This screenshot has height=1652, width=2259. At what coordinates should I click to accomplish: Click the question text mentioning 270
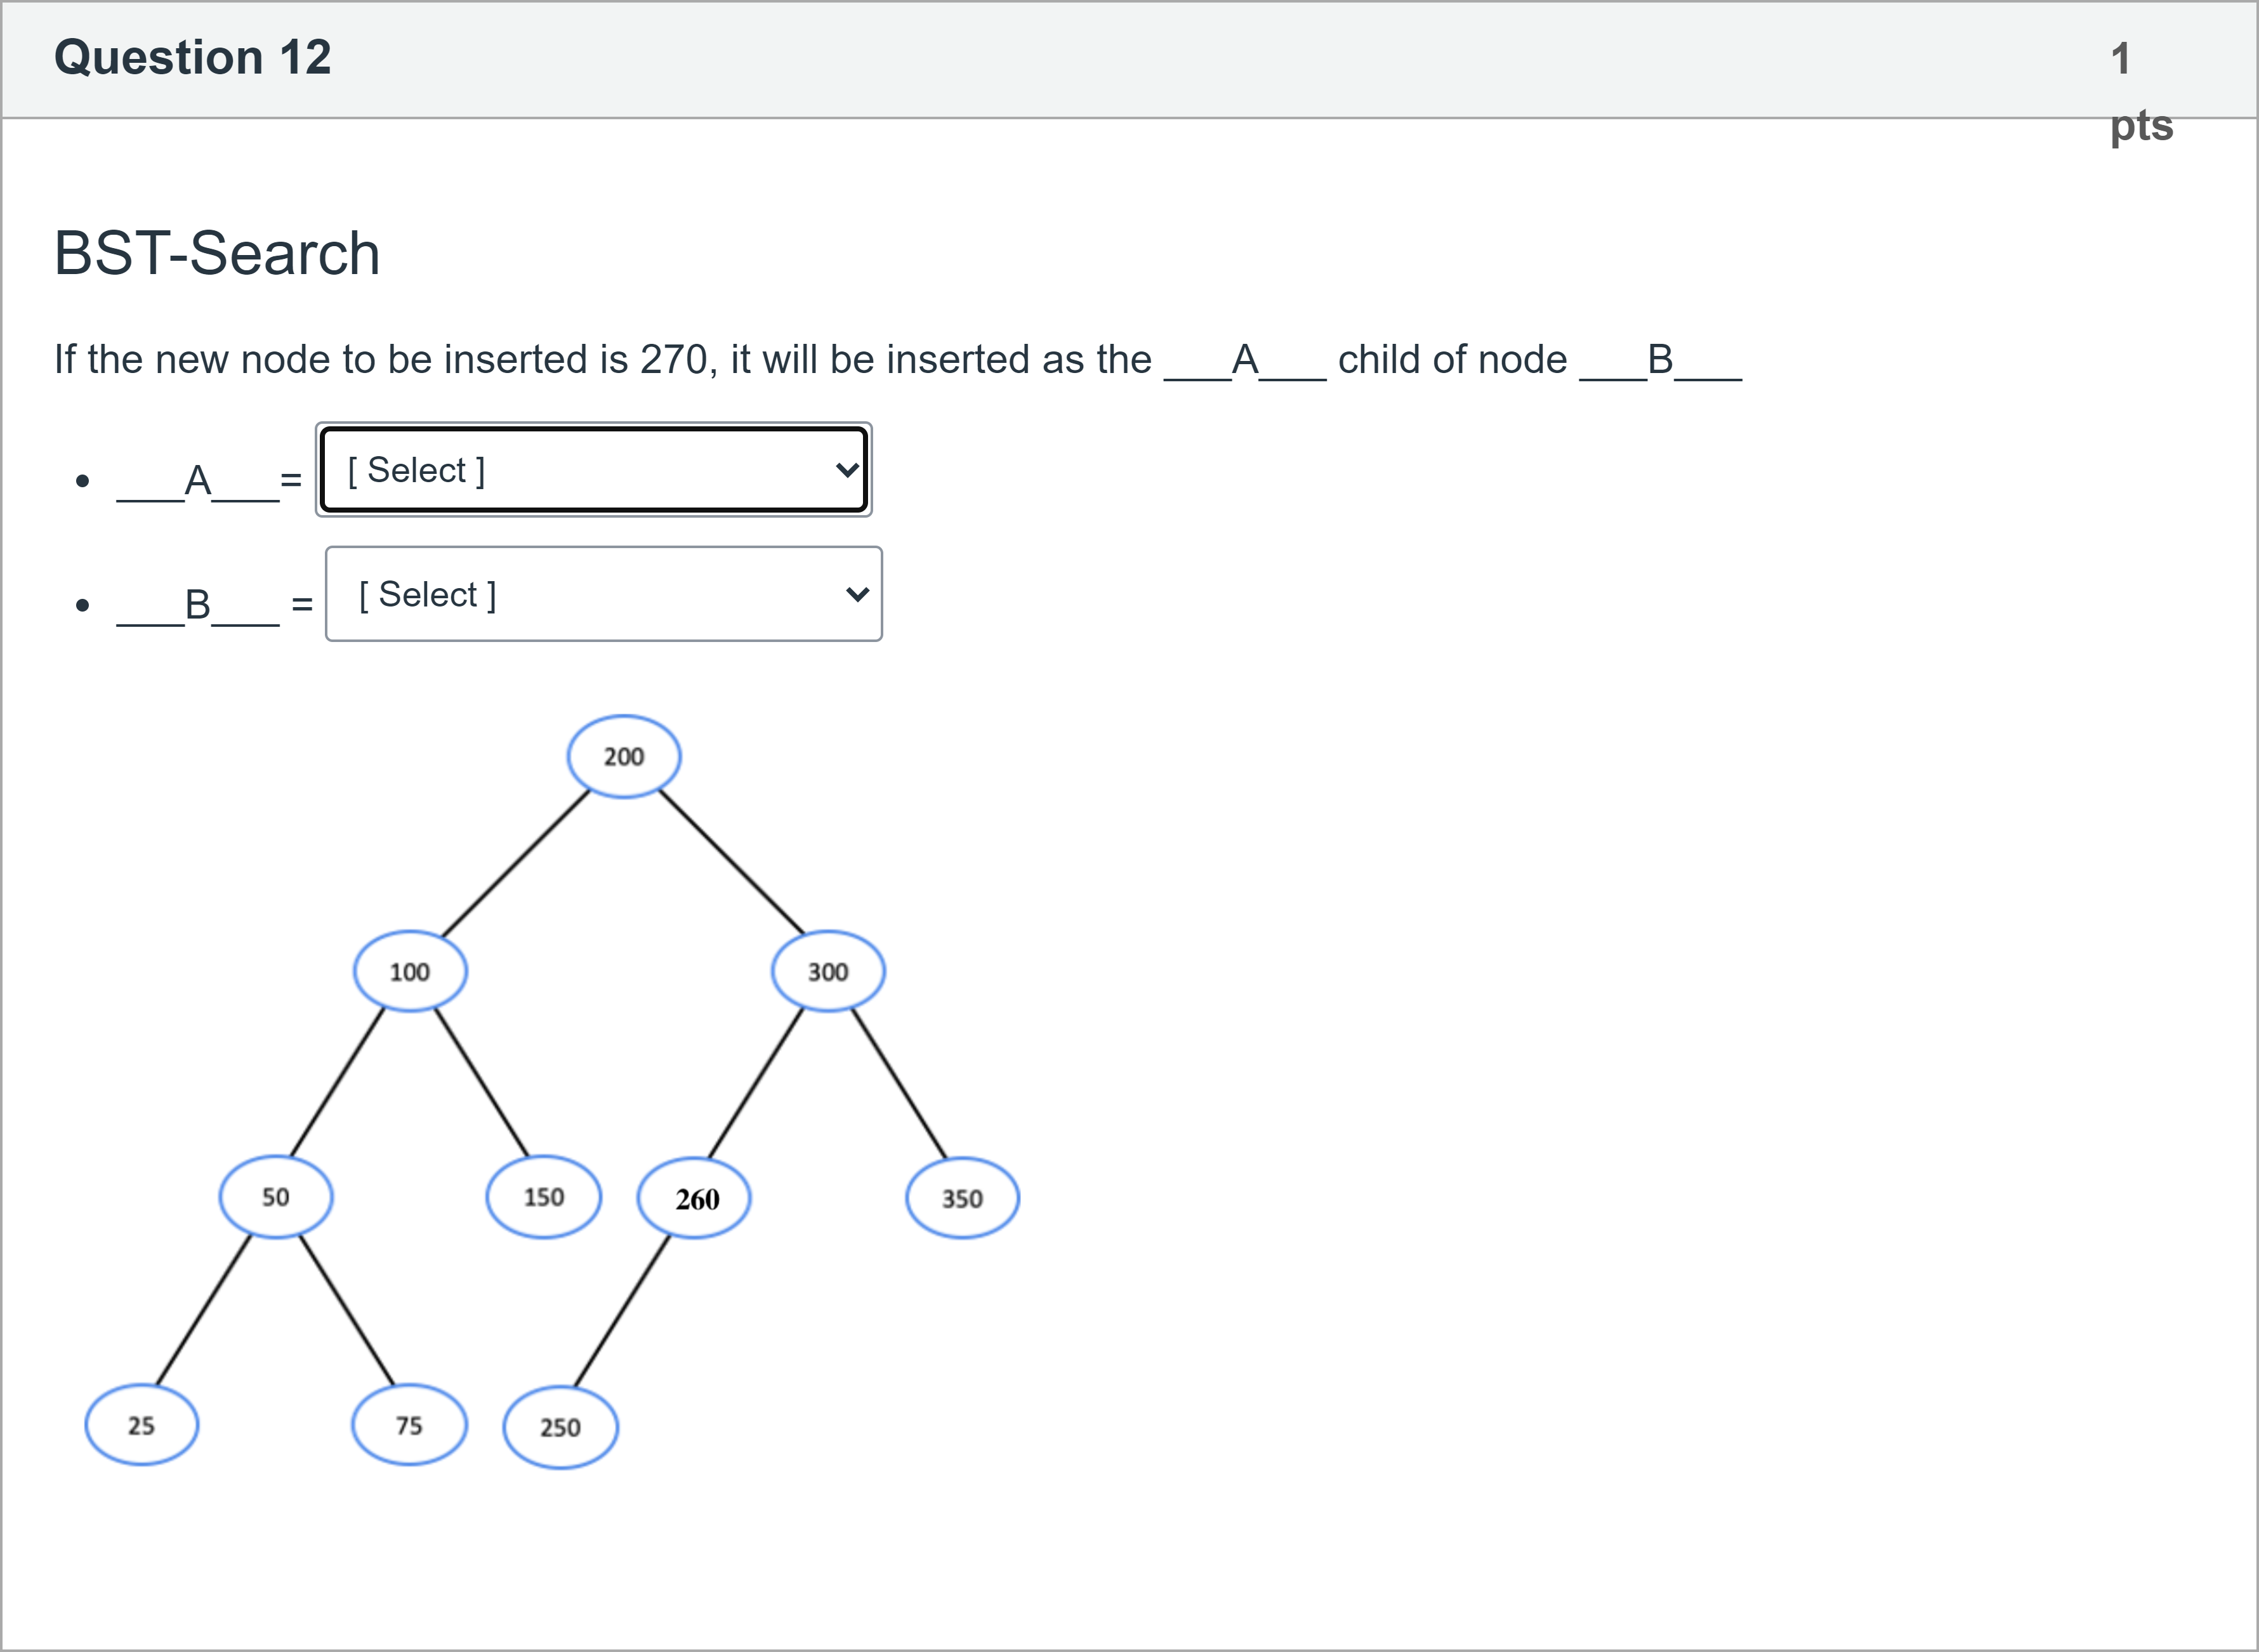tap(898, 359)
